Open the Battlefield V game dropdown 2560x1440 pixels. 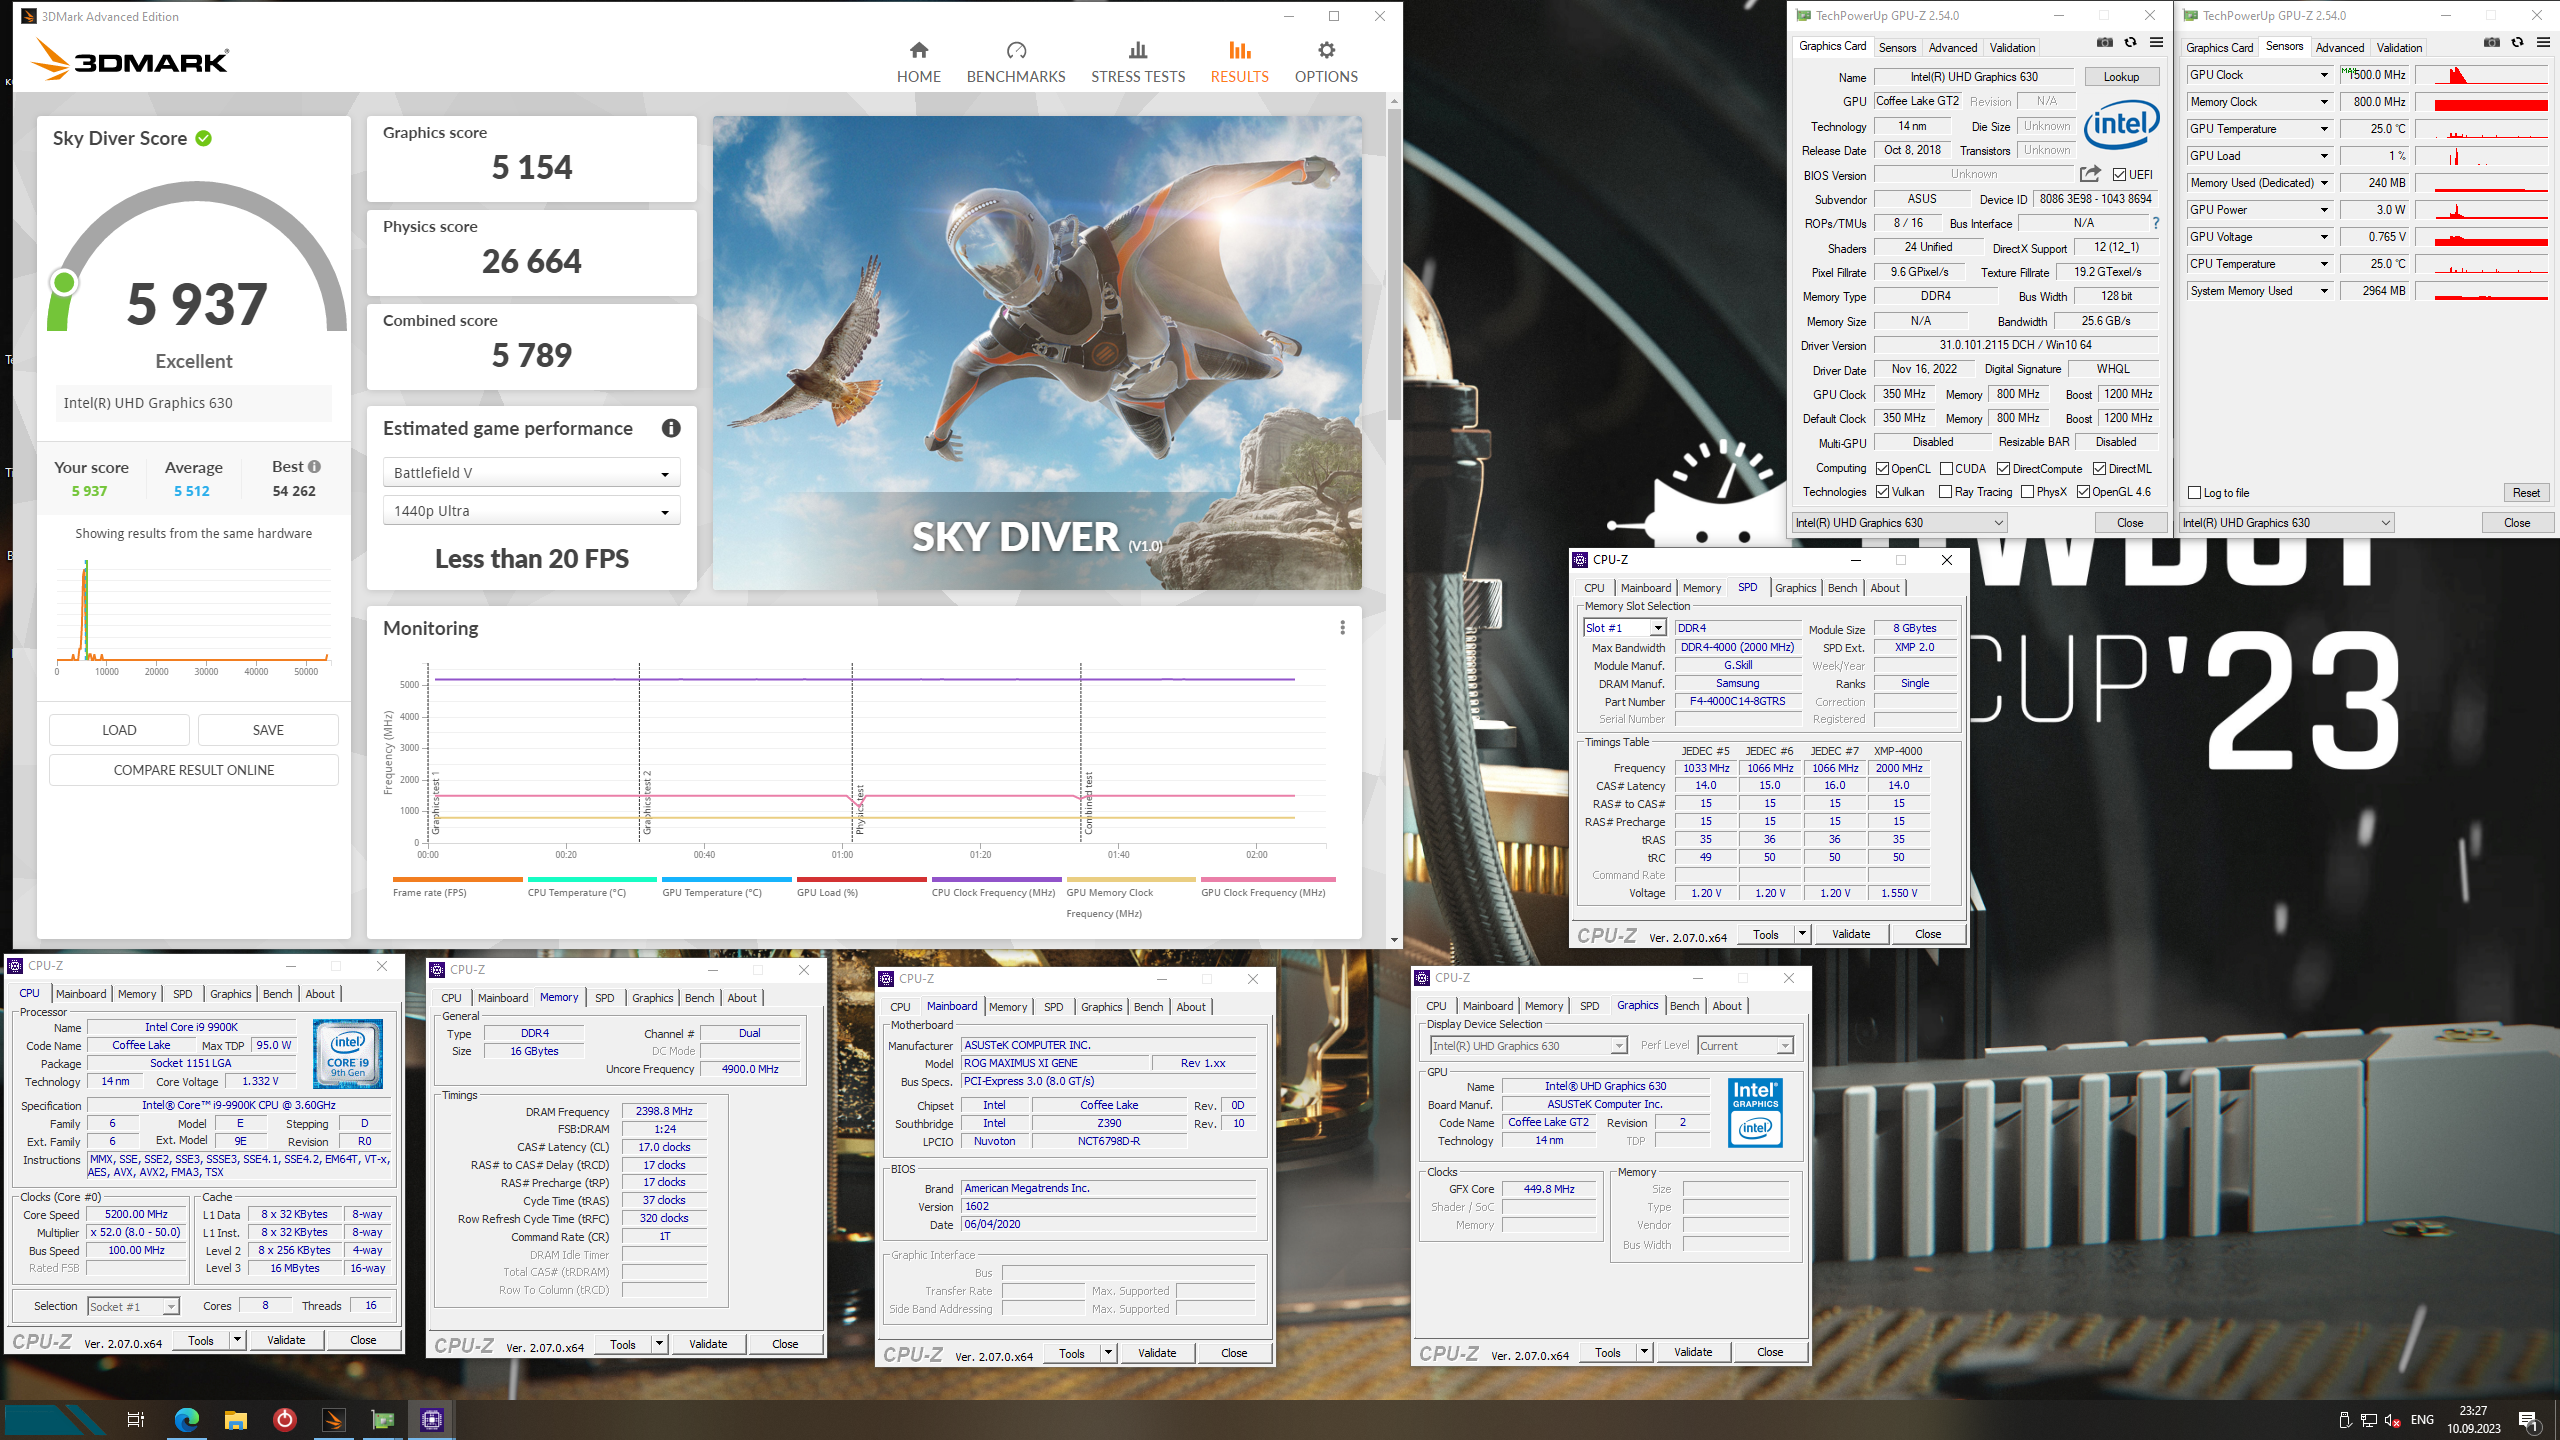pyautogui.click(x=532, y=473)
